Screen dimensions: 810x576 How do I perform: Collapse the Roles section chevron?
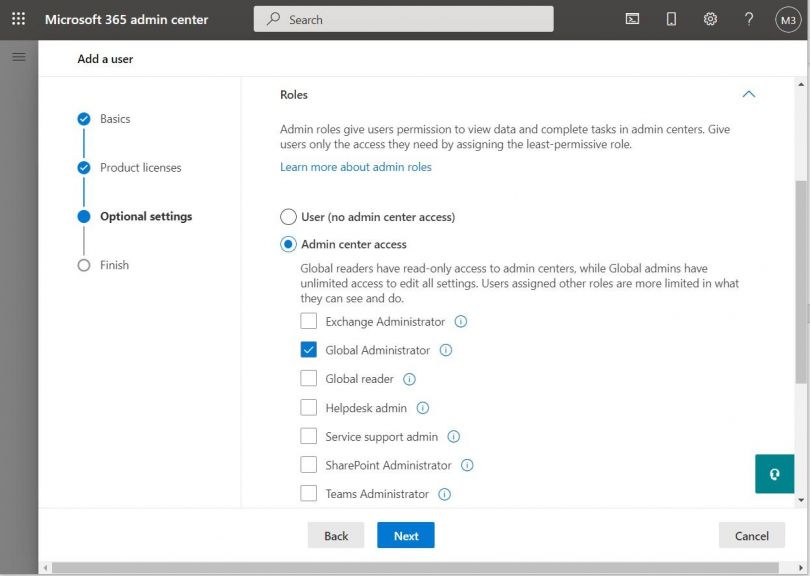tap(748, 94)
